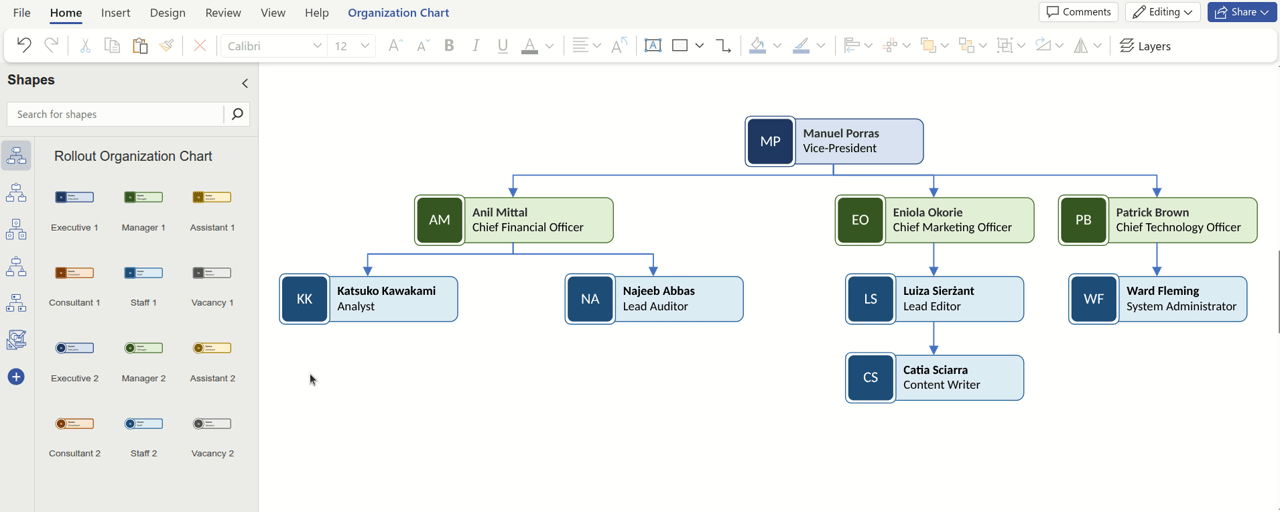This screenshot has height=512, width=1280.
Task: Toggle underline formatting
Action: (503, 46)
